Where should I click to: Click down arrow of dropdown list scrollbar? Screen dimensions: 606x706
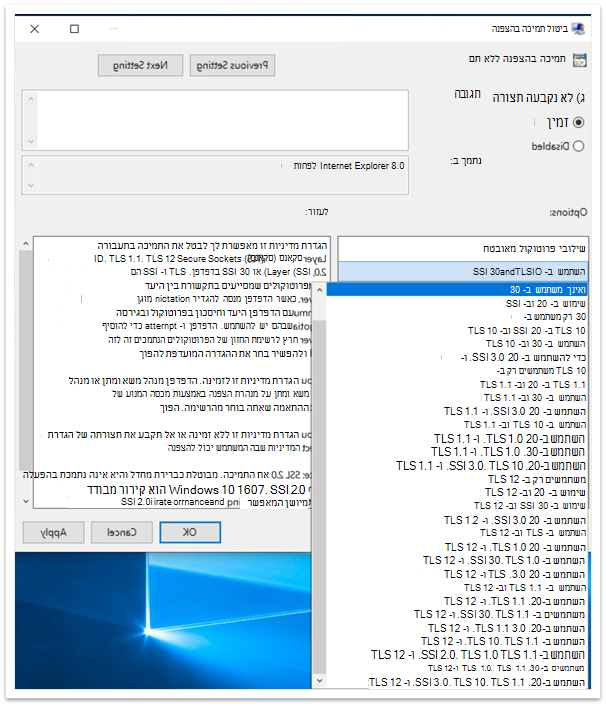pos(319,680)
